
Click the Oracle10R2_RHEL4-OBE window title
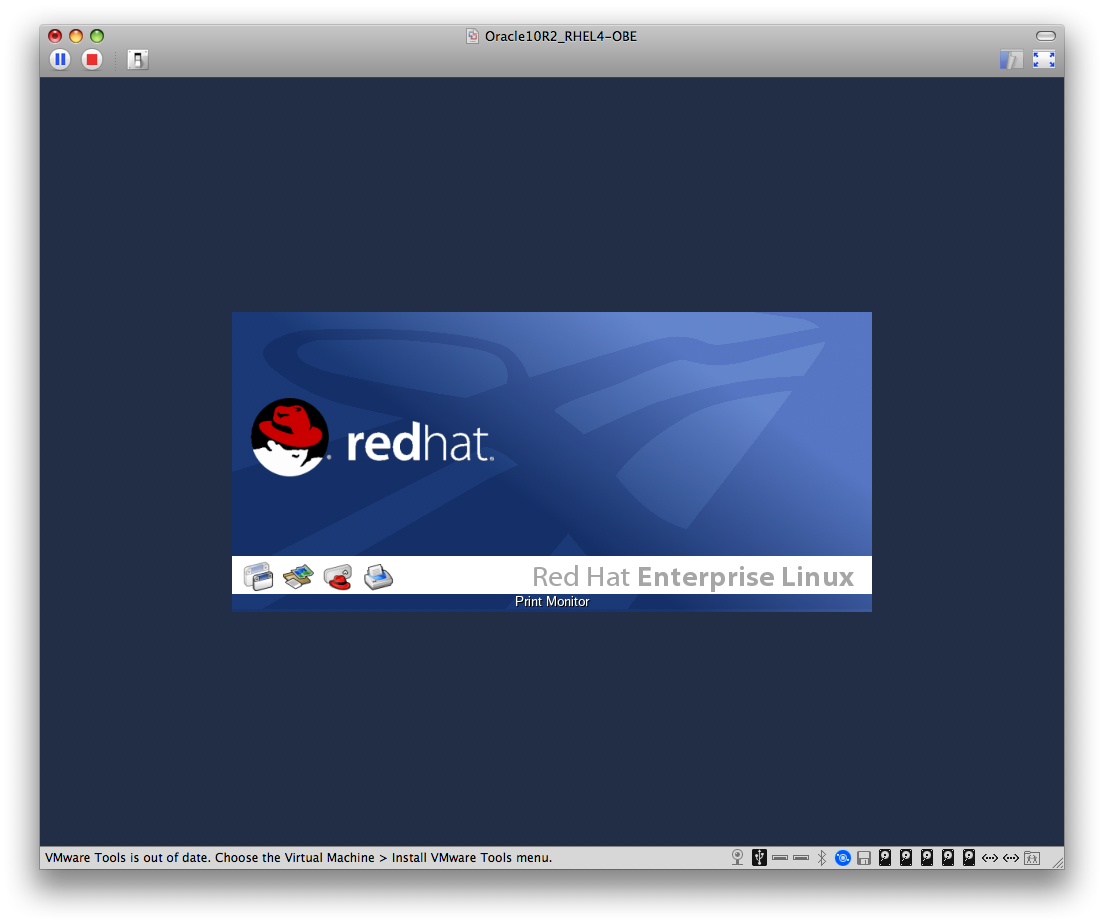[560, 36]
